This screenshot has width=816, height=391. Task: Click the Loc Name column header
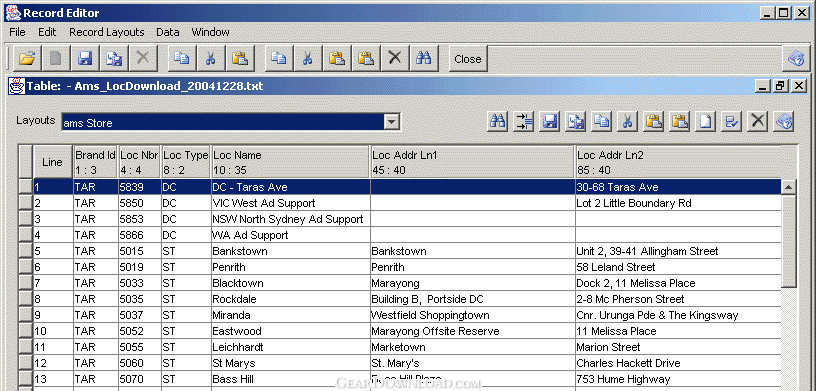(x=290, y=162)
